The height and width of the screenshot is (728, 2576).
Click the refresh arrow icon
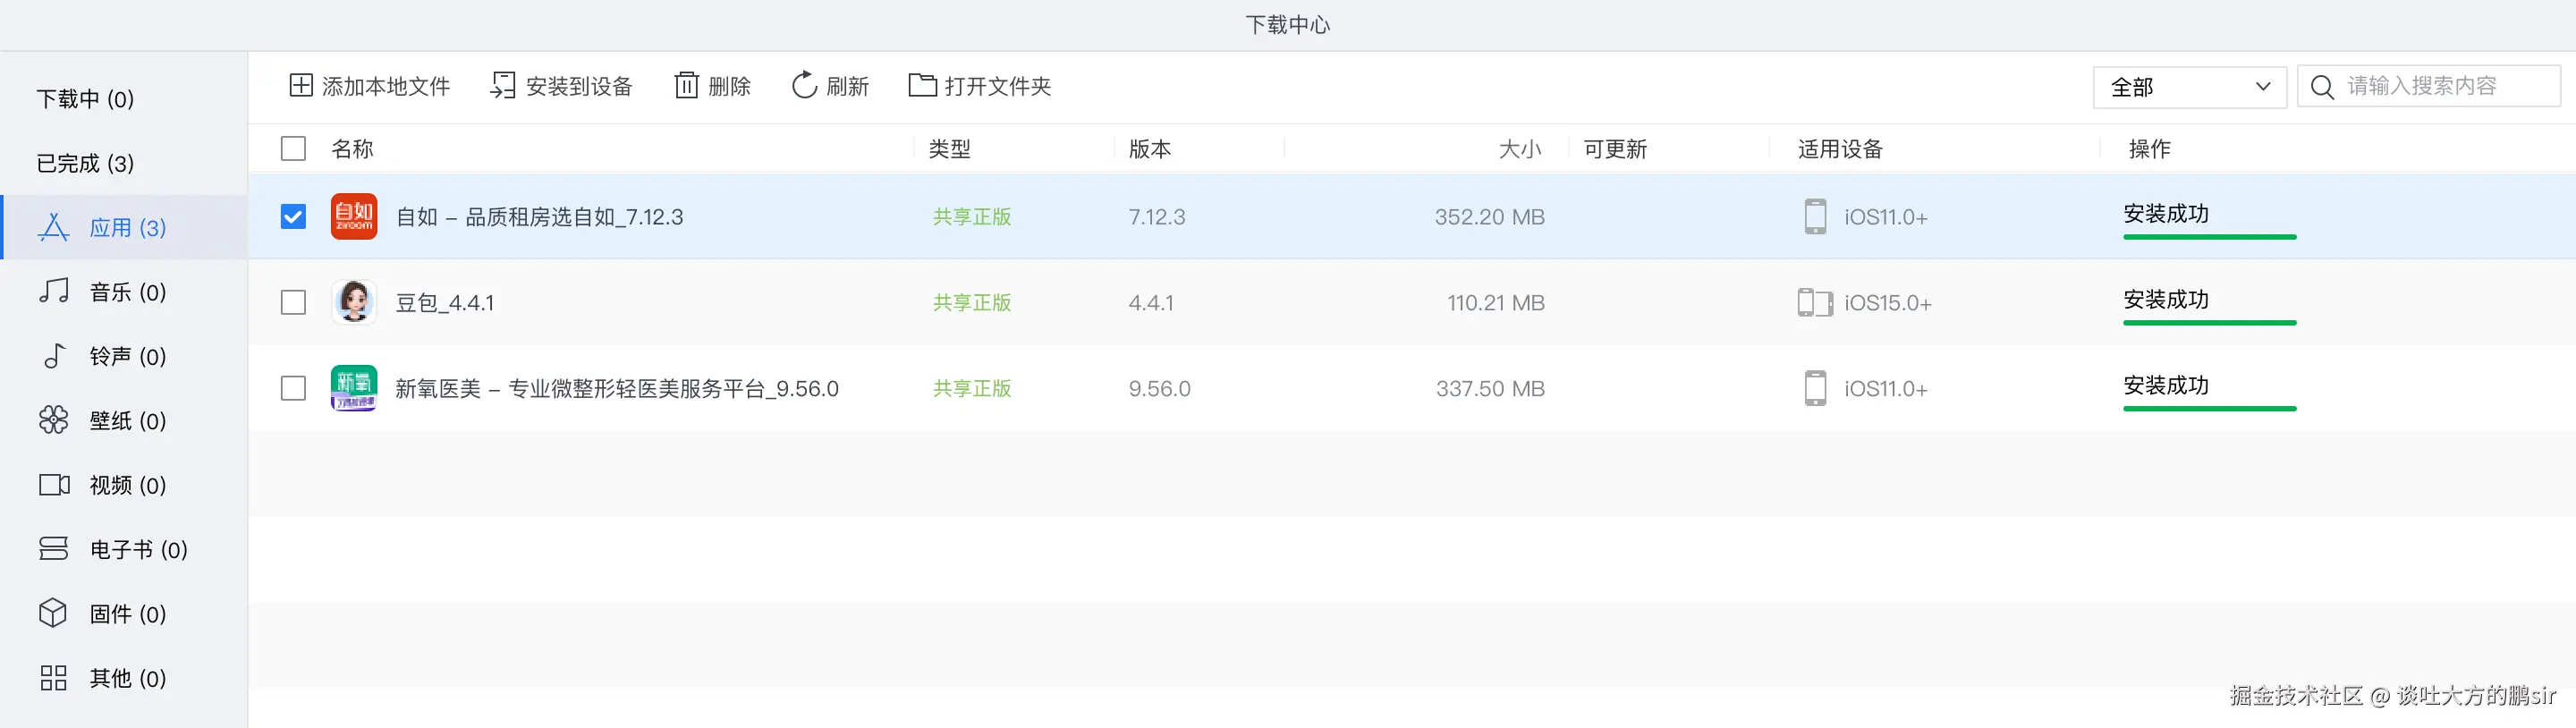(x=804, y=85)
